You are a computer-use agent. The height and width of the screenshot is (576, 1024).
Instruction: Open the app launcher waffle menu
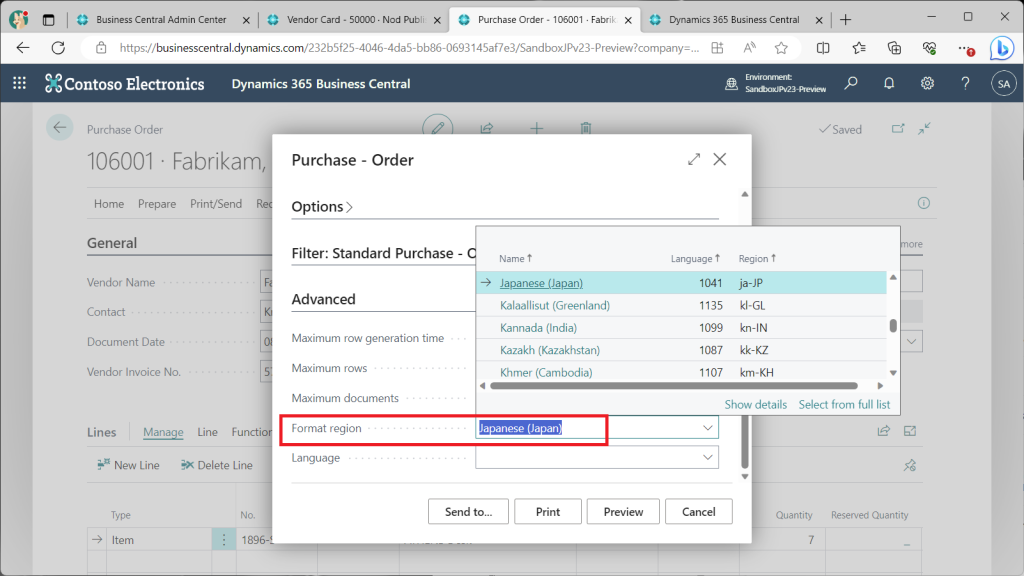click(x=20, y=83)
